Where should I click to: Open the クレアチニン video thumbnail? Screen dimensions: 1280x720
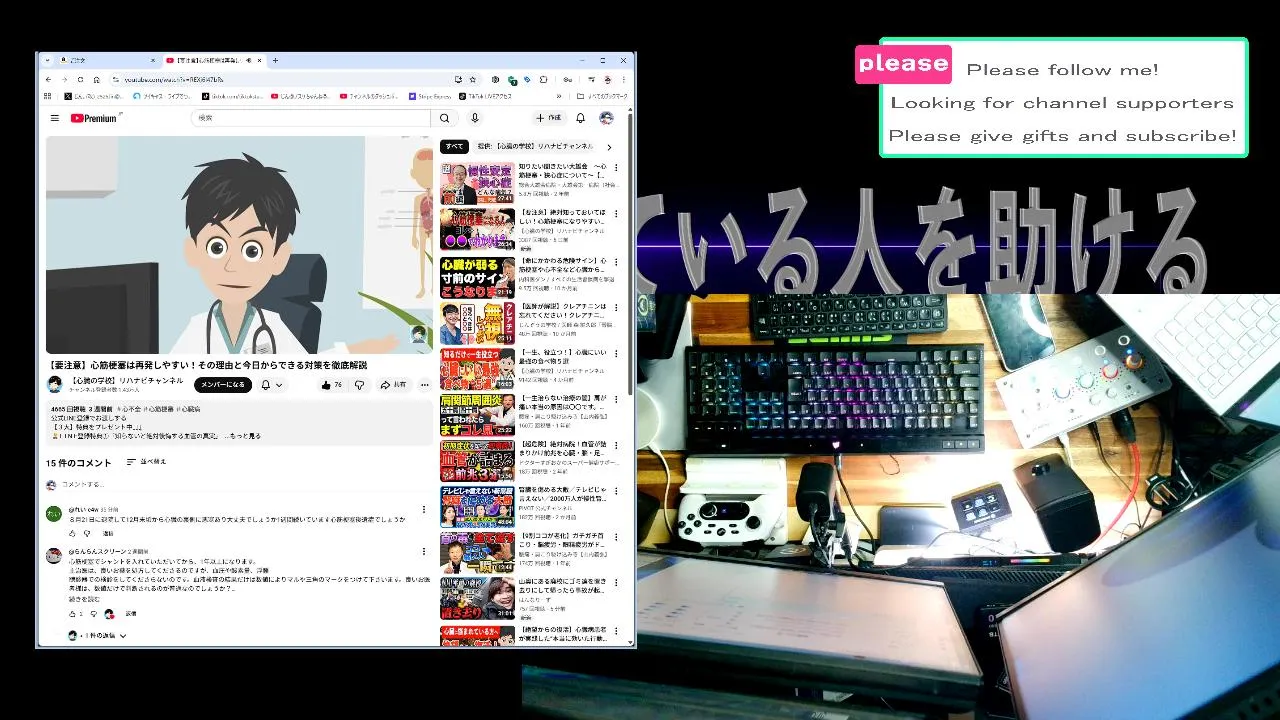pos(477,323)
